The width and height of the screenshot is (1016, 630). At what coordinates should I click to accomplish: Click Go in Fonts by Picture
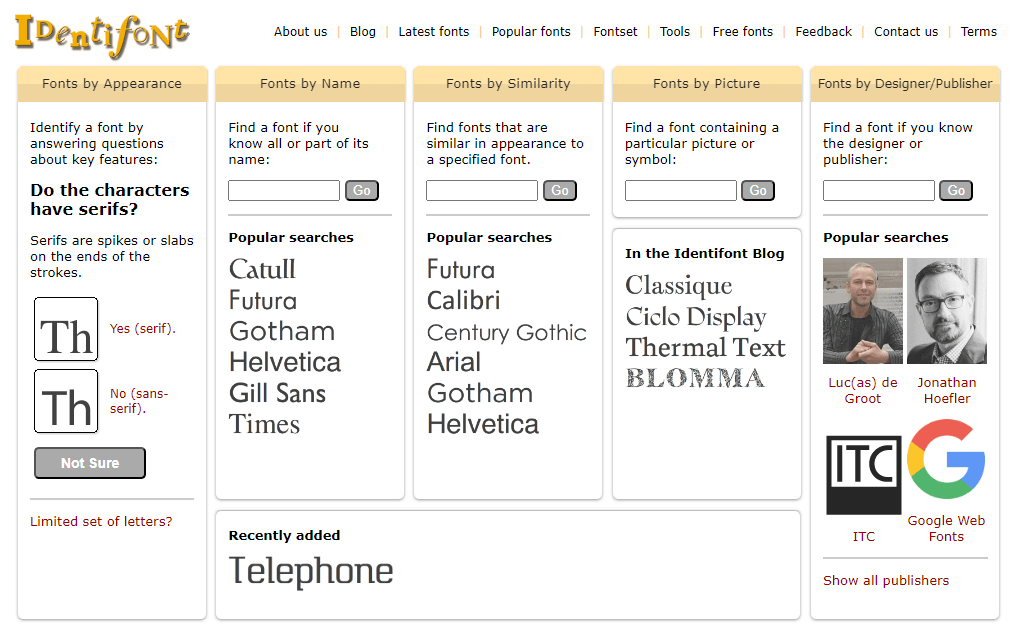[758, 190]
